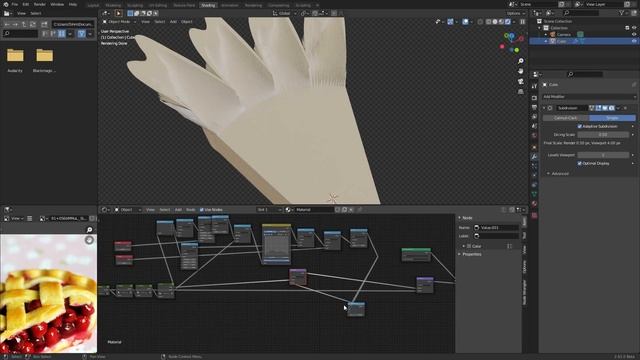Click the viewport zoom magnifier gizmo
The height and width of the screenshot is (360, 640).
pos(521,61)
